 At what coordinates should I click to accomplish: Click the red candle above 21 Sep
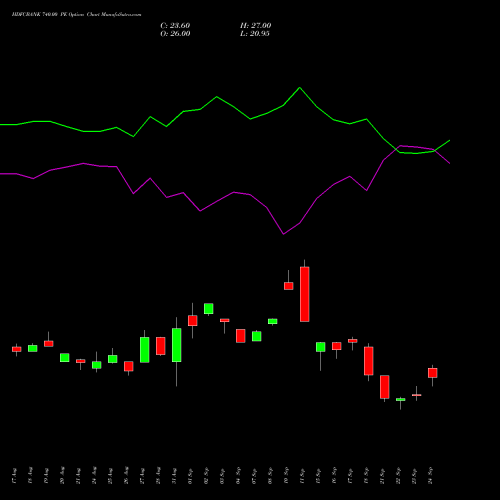(x=385, y=387)
